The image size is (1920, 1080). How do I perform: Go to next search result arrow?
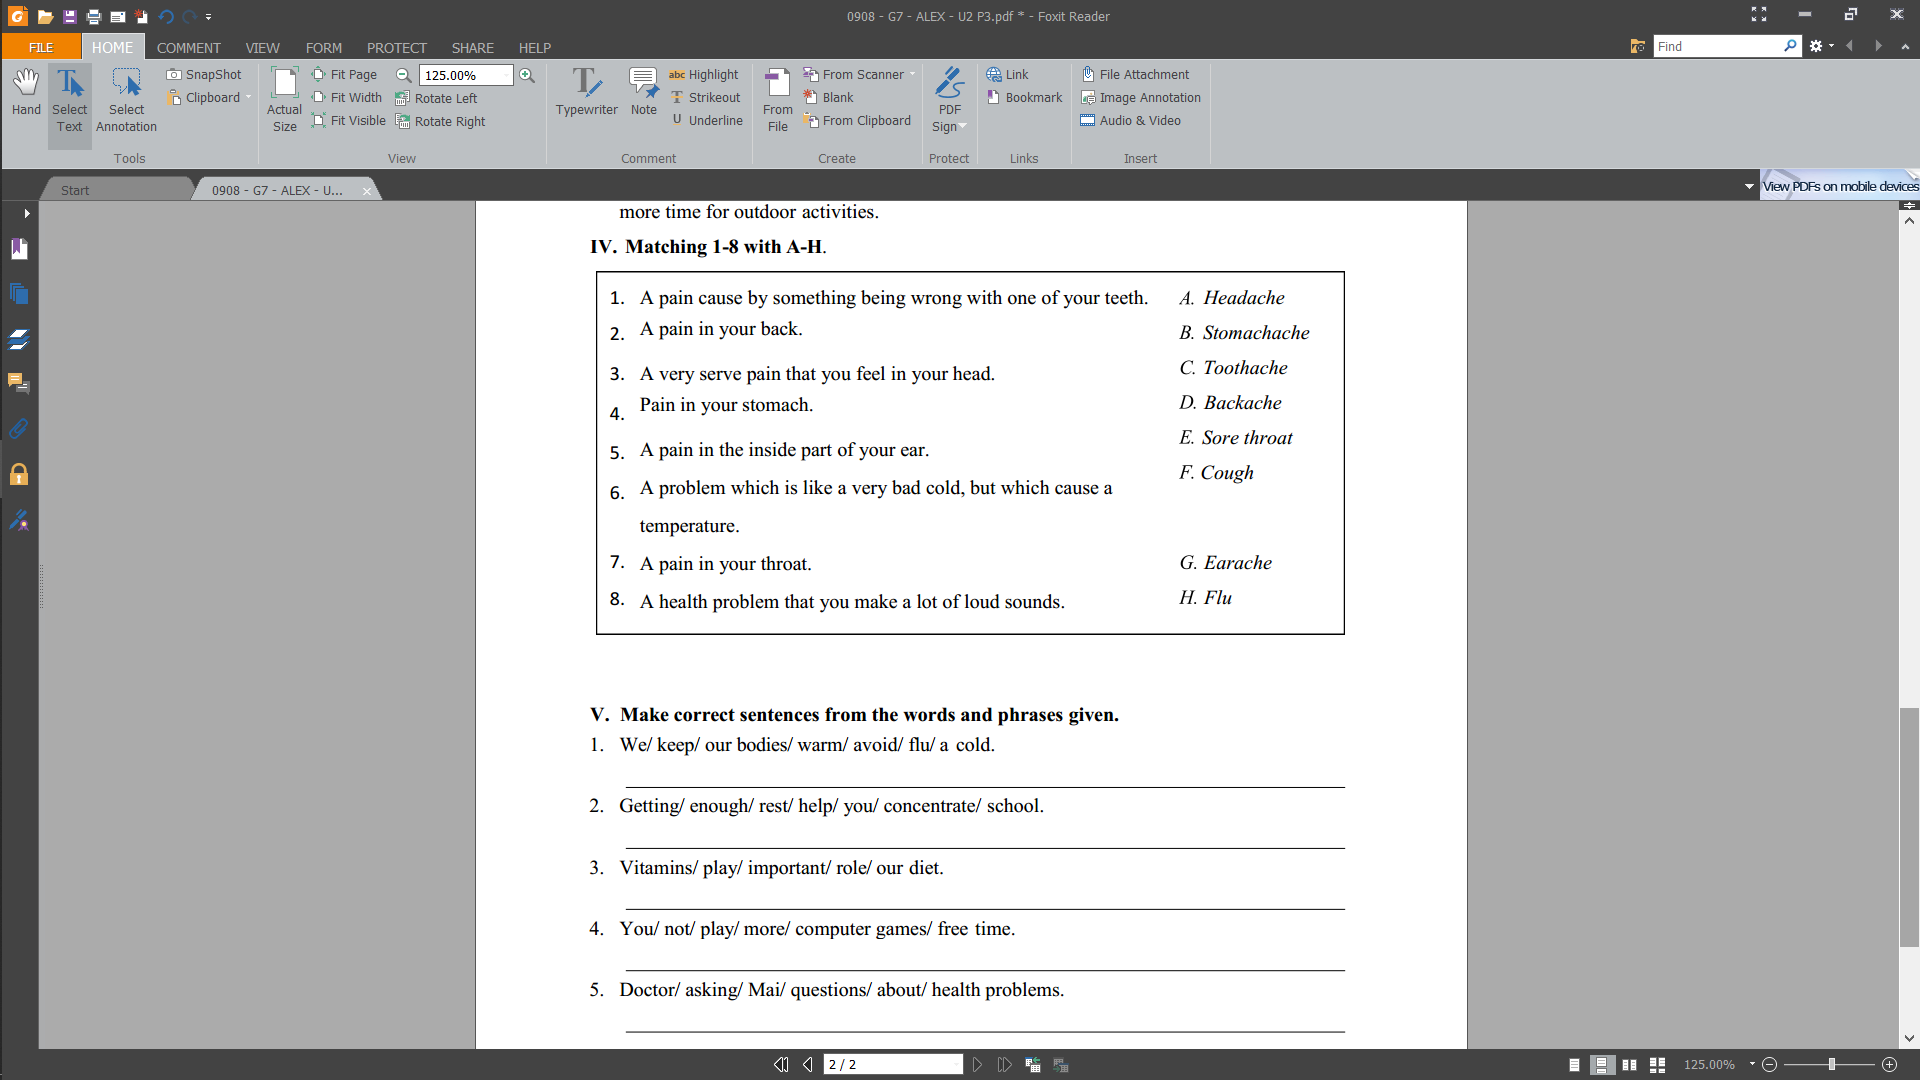pyautogui.click(x=1878, y=46)
